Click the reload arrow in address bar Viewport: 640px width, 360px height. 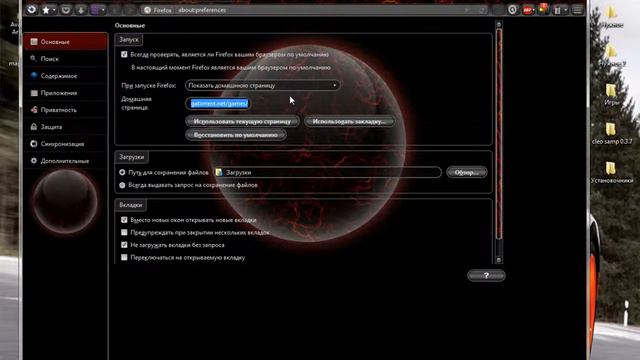pos(482,10)
